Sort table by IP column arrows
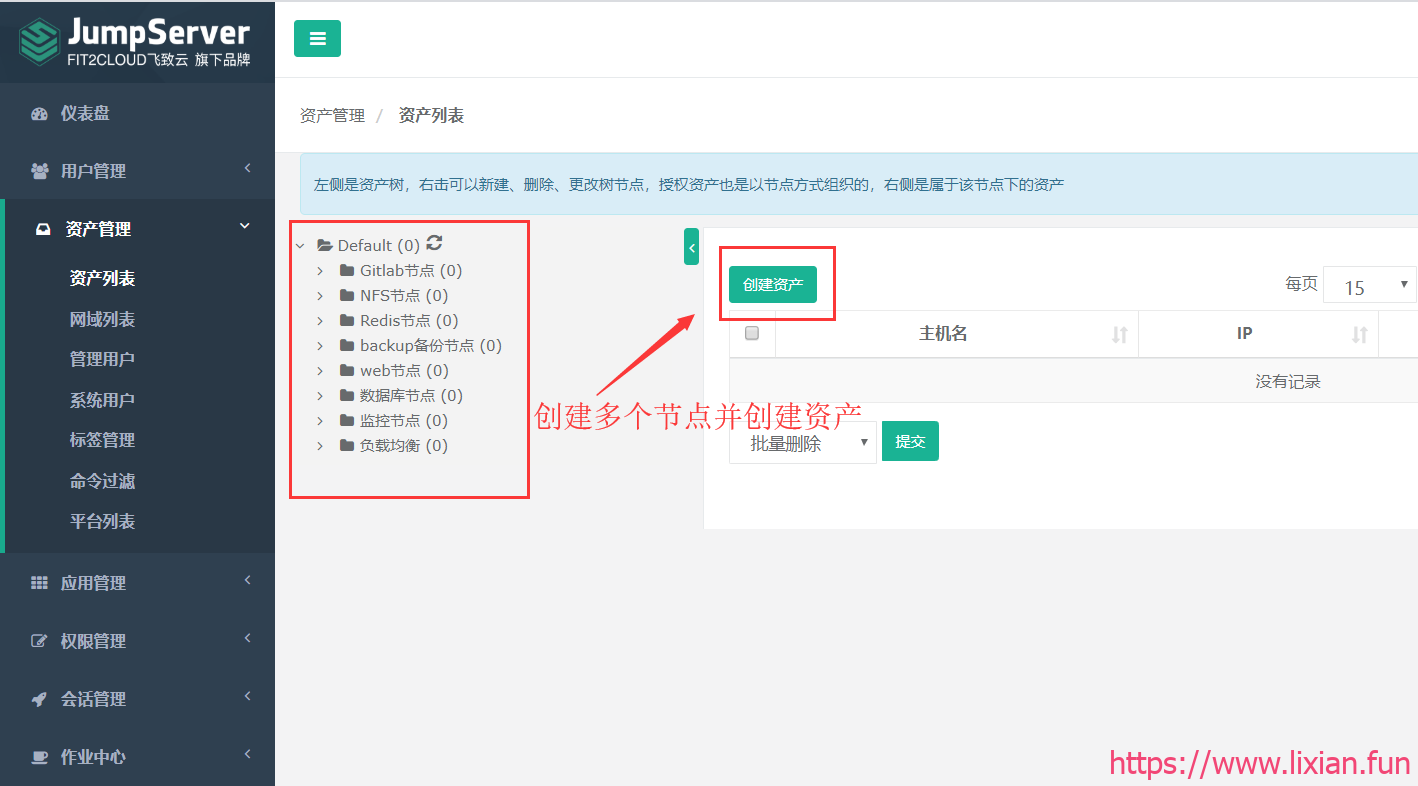 [1360, 335]
